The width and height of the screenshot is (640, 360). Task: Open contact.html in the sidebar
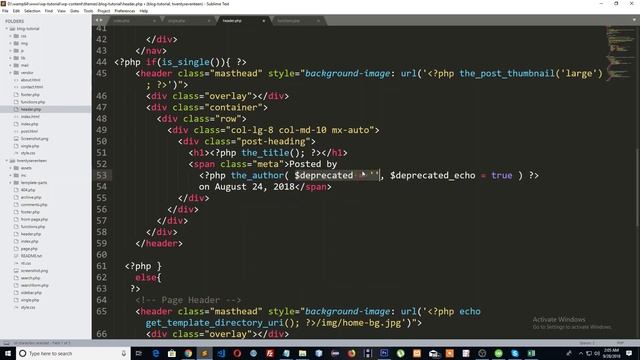tap(32, 87)
